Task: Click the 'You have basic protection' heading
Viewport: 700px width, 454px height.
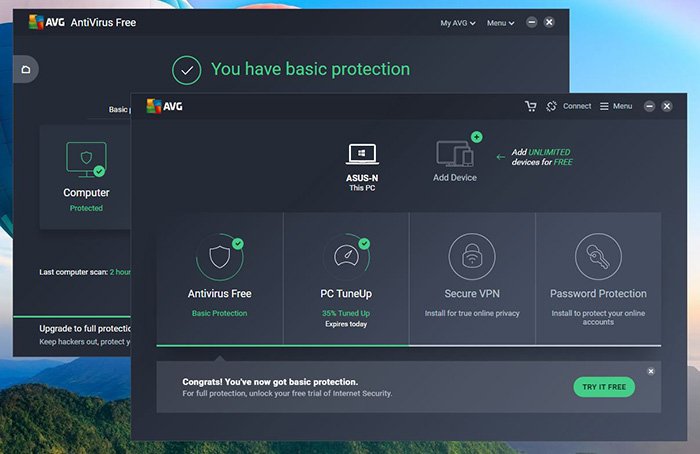Action: [310, 69]
